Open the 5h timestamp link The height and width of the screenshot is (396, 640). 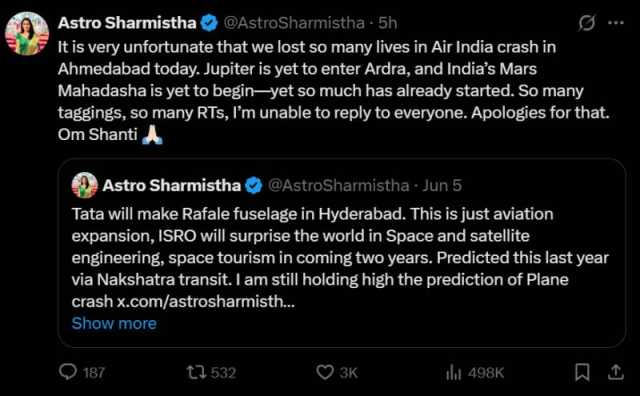point(387,23)
